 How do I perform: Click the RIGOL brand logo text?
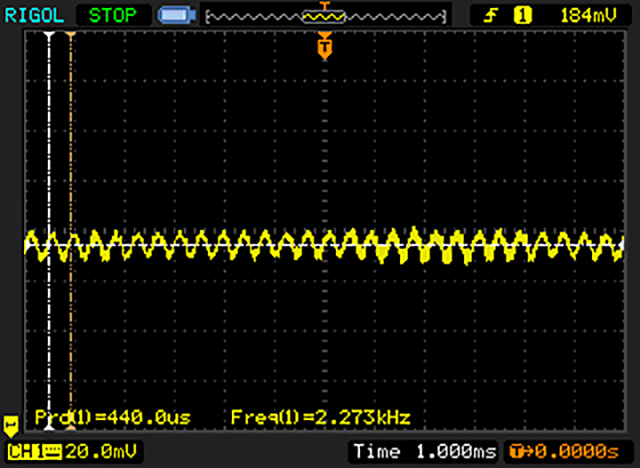[34, 16]
